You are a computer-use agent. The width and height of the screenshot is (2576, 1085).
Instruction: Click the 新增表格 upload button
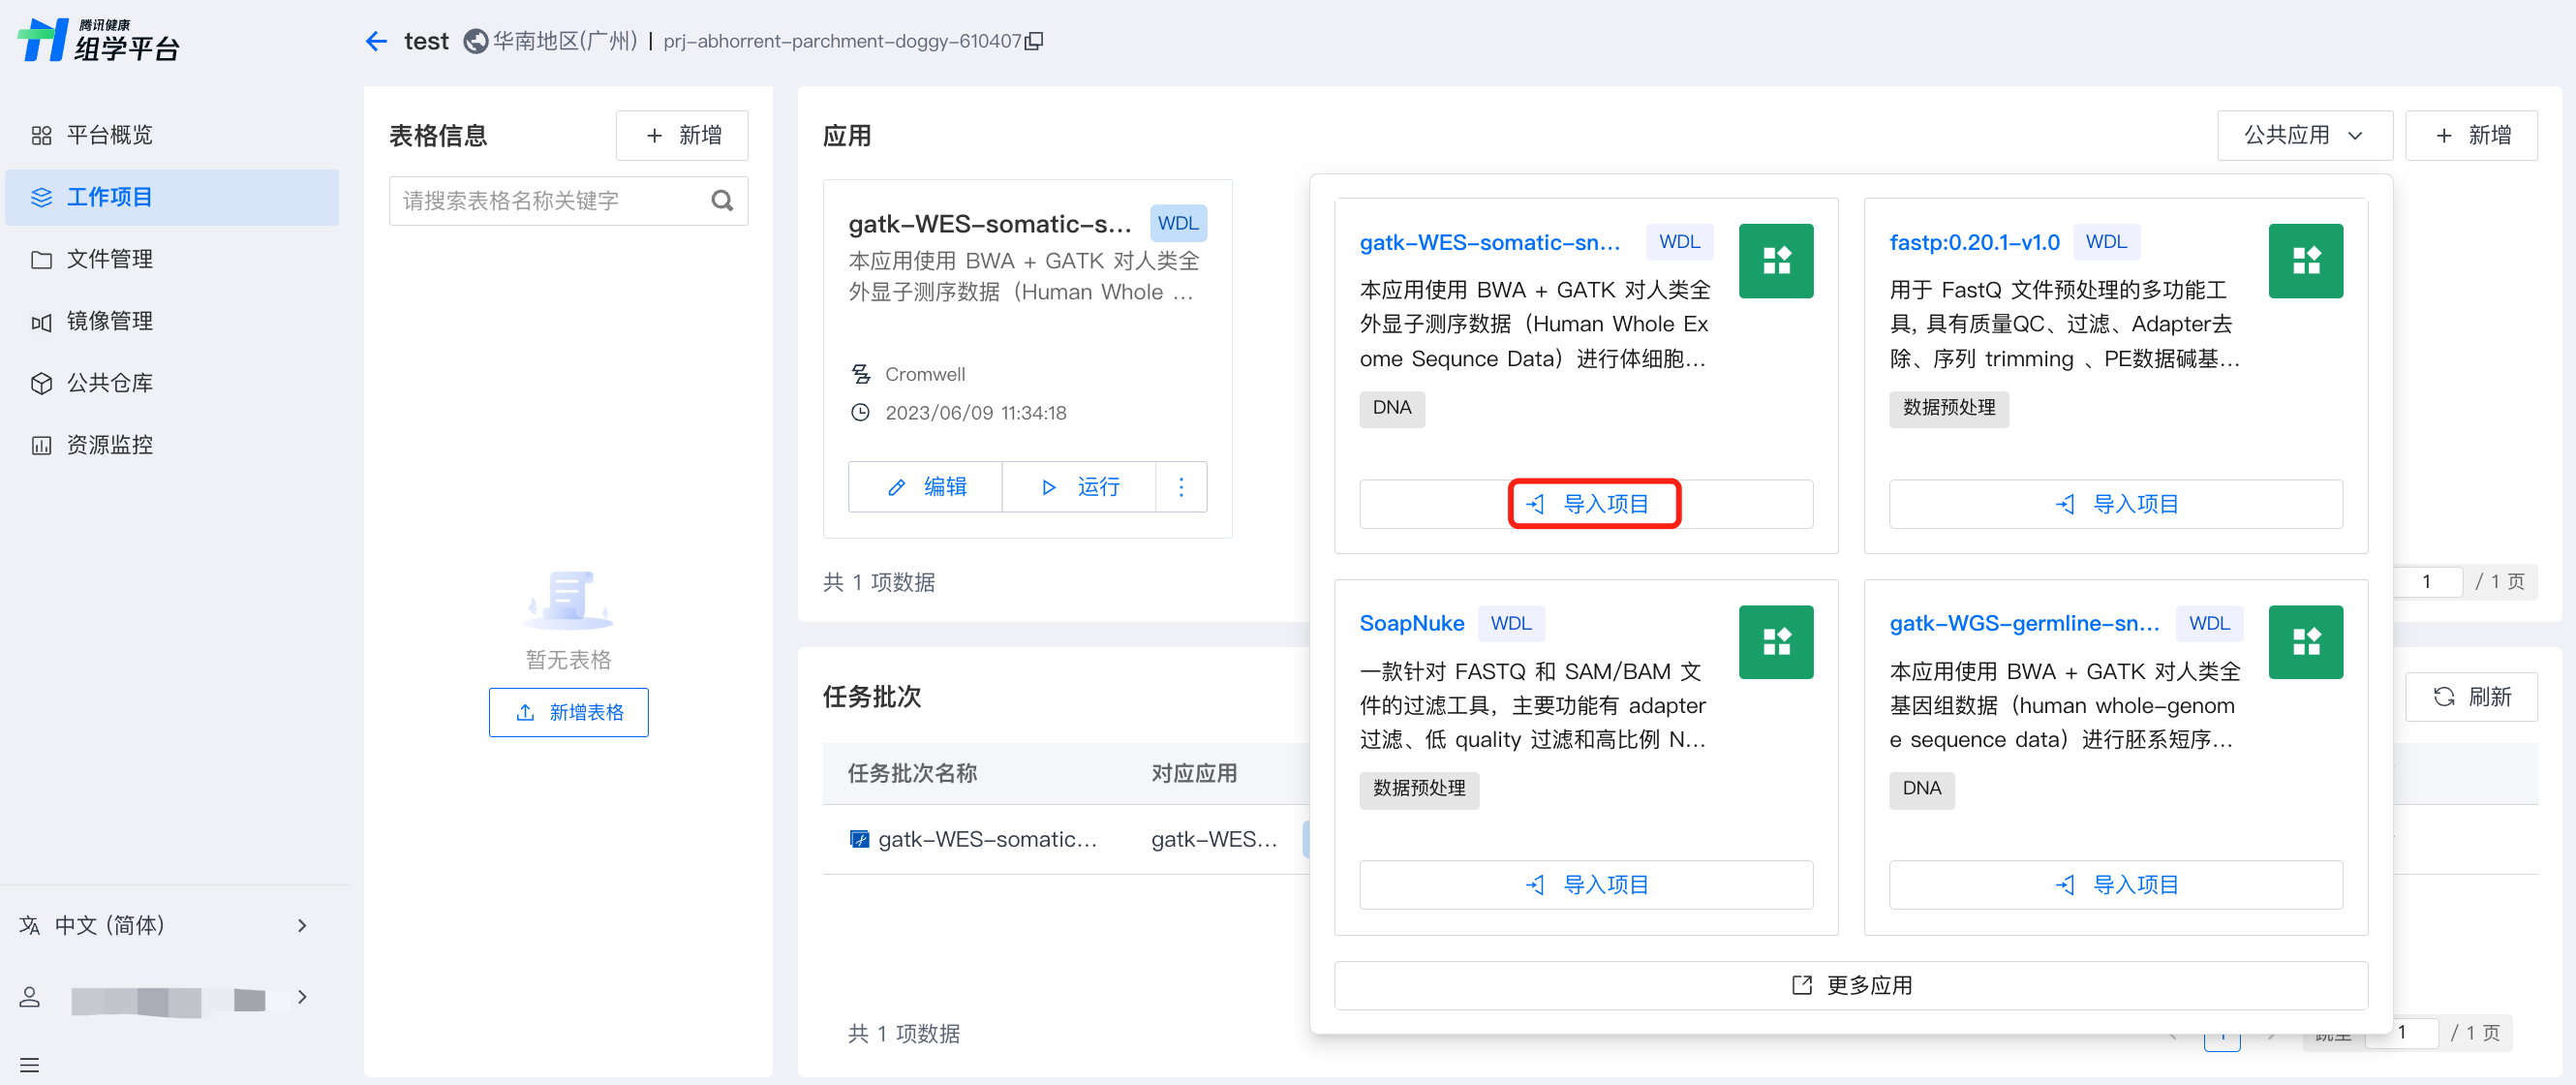[x=568, y=712]
